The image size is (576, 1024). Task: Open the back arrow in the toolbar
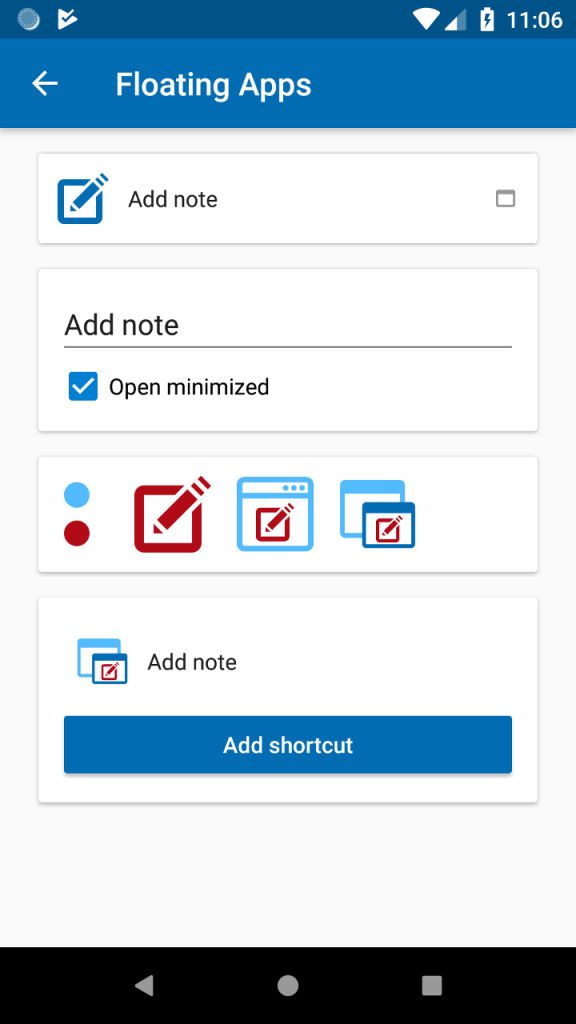pyautogui.click(x=44, y=84)
